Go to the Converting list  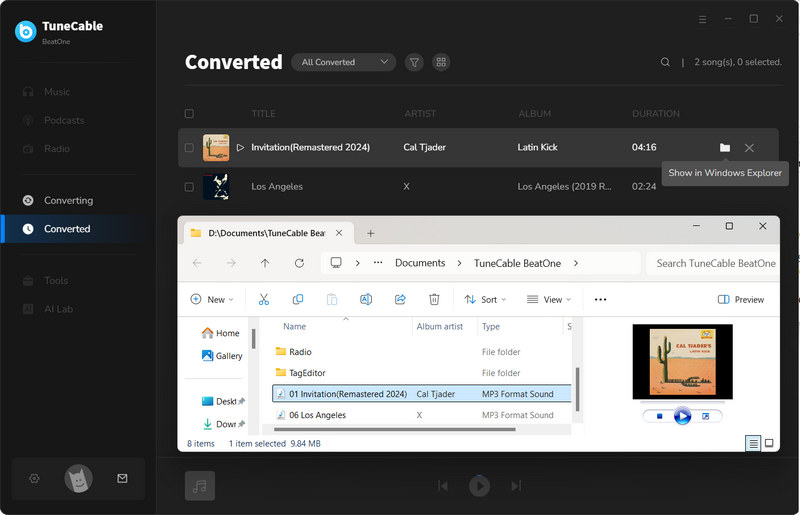coord(58,201)
